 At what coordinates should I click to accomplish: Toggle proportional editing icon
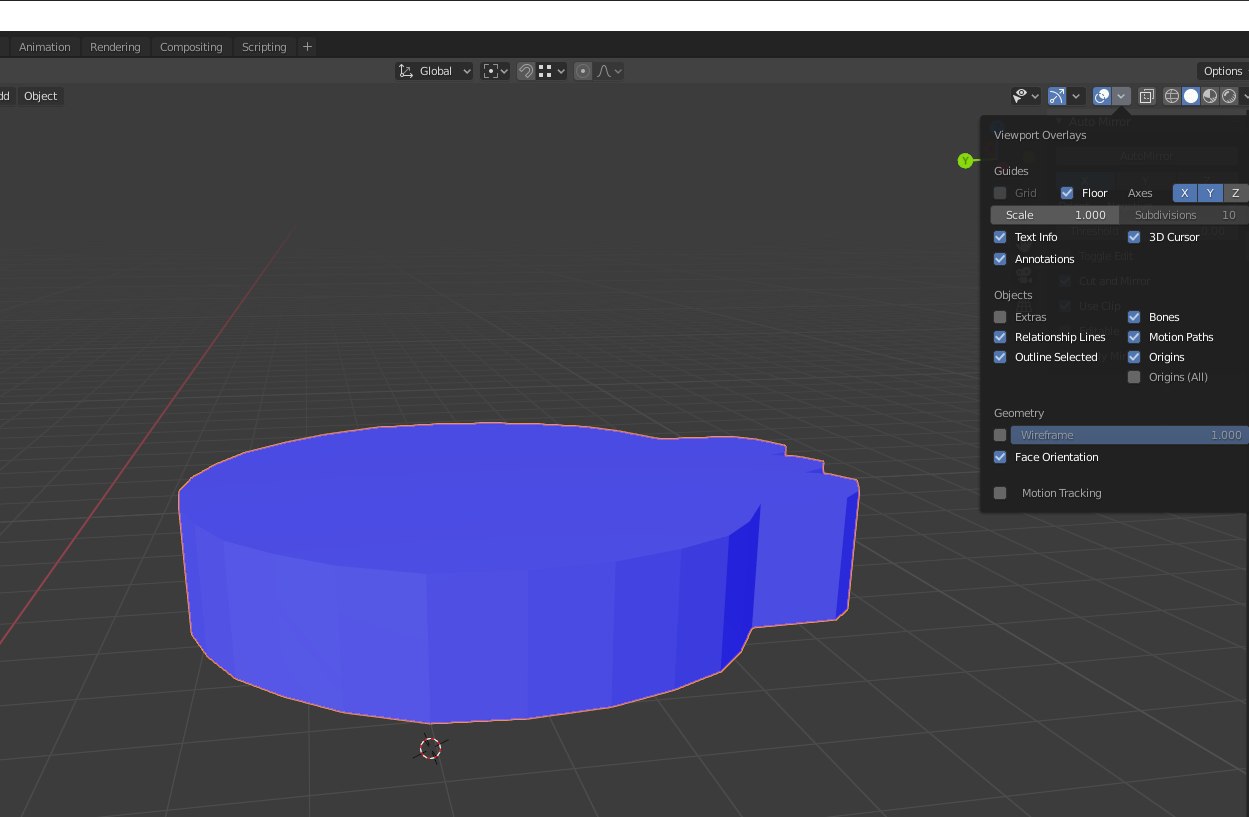click(583, 71)
